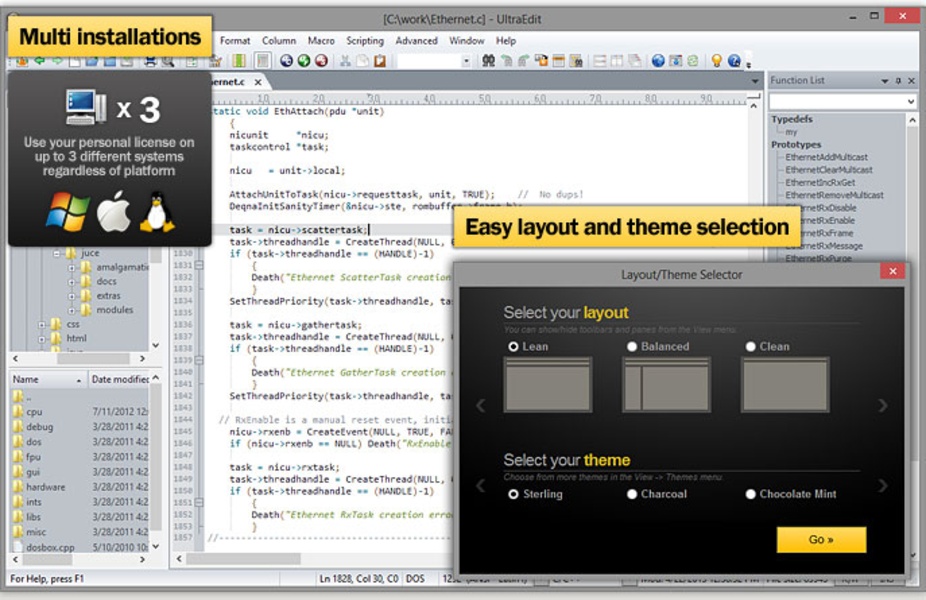
Task: Select the Charcoal theme radio button
Action: coord(632,494)
